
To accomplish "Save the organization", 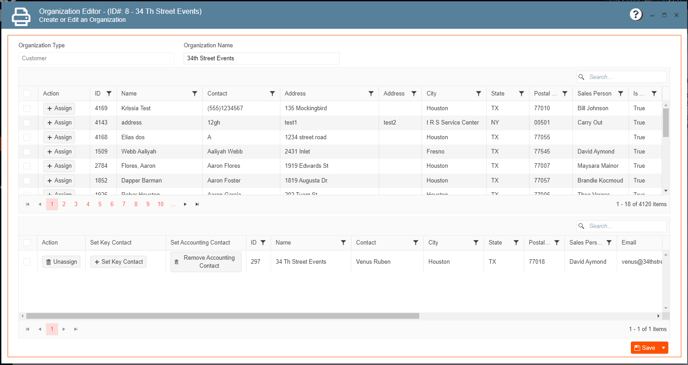I will pos(645,348).
